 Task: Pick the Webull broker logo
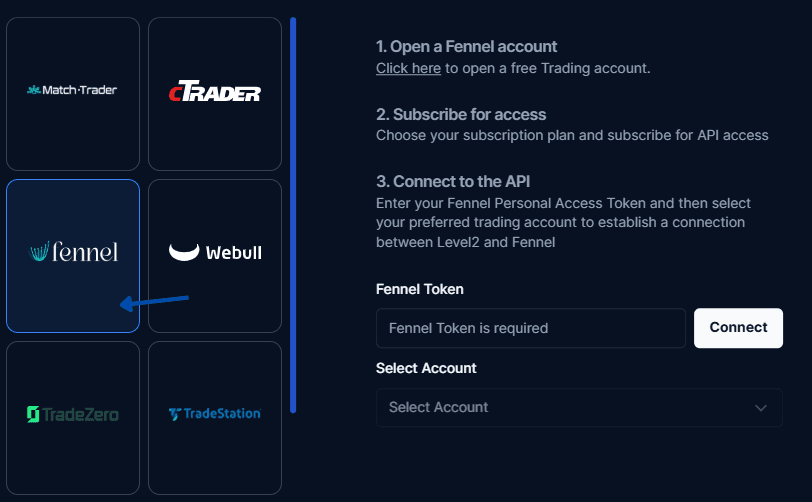click(215, 252)
